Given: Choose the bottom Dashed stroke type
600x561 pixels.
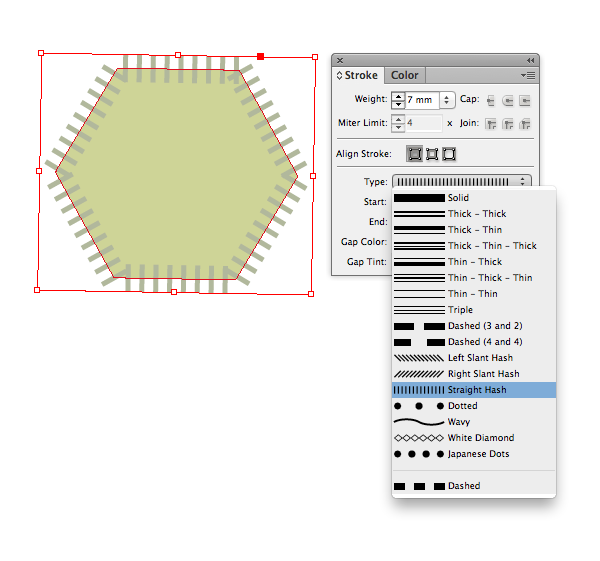Looking at the screenshot, I should point(474,486).
